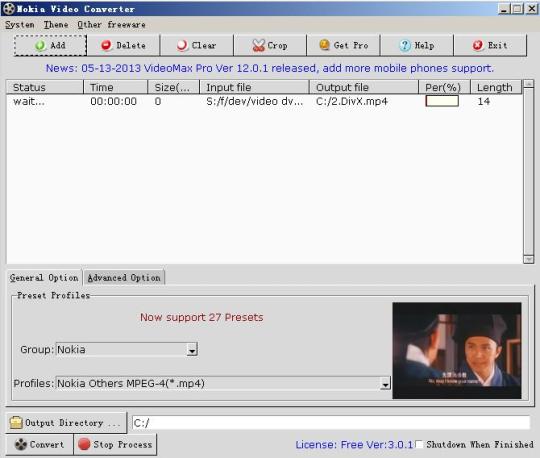This screenshot has width=540, height=458.
Task: Click the License Free Ver:3.0.1 link
Action: [x=354, y=445]
